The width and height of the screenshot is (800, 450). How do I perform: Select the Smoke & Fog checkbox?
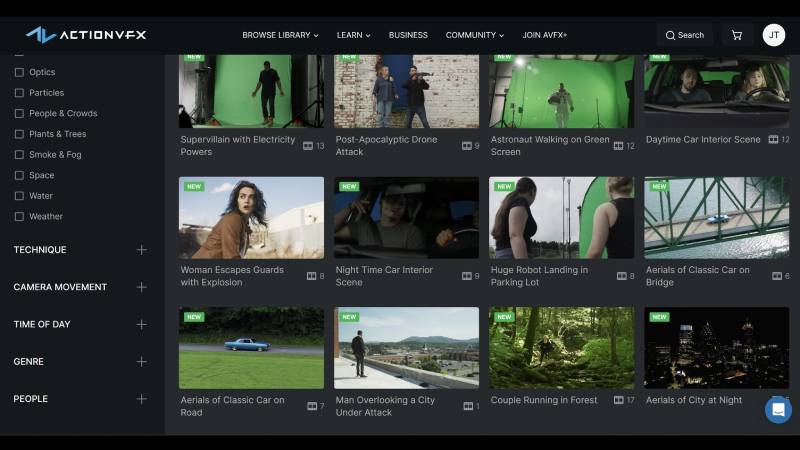19,155
